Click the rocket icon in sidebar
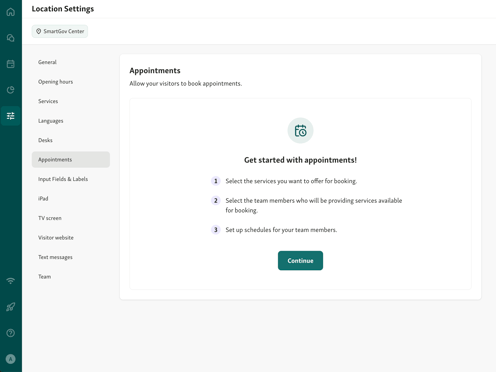 11,307
